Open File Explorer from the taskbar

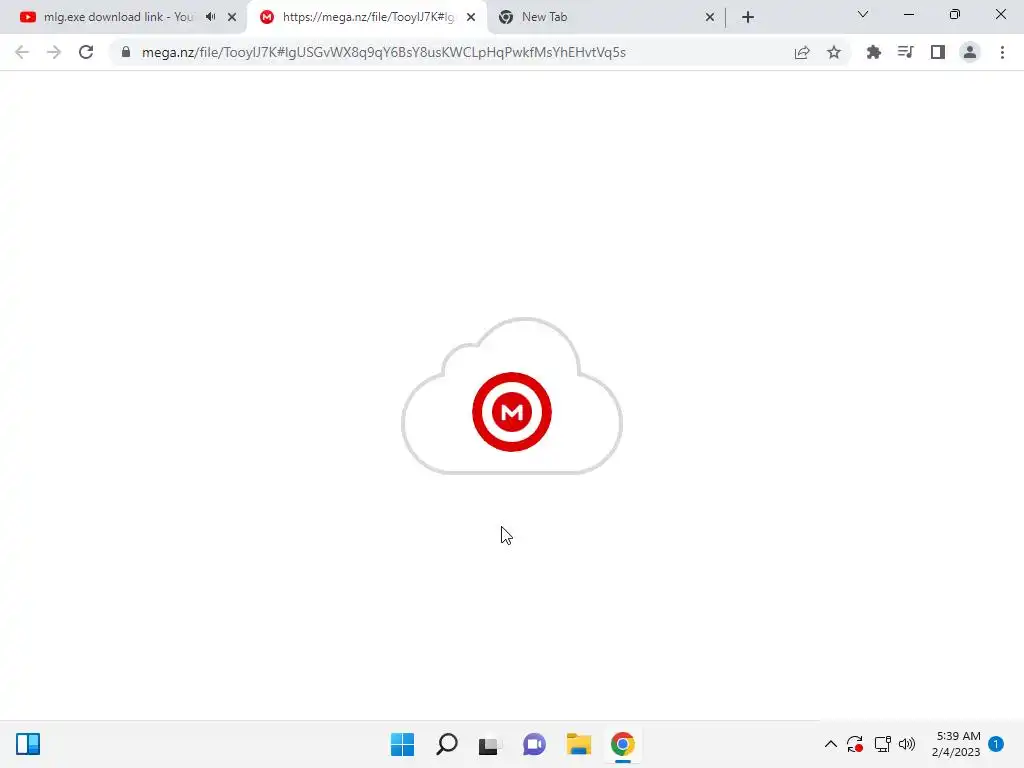(579, 744)
